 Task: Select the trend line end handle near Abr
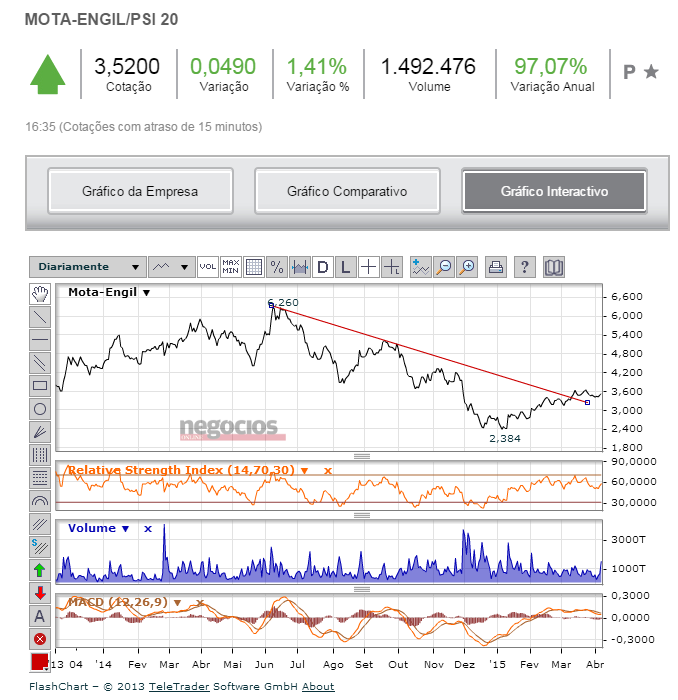coord(587,403)
